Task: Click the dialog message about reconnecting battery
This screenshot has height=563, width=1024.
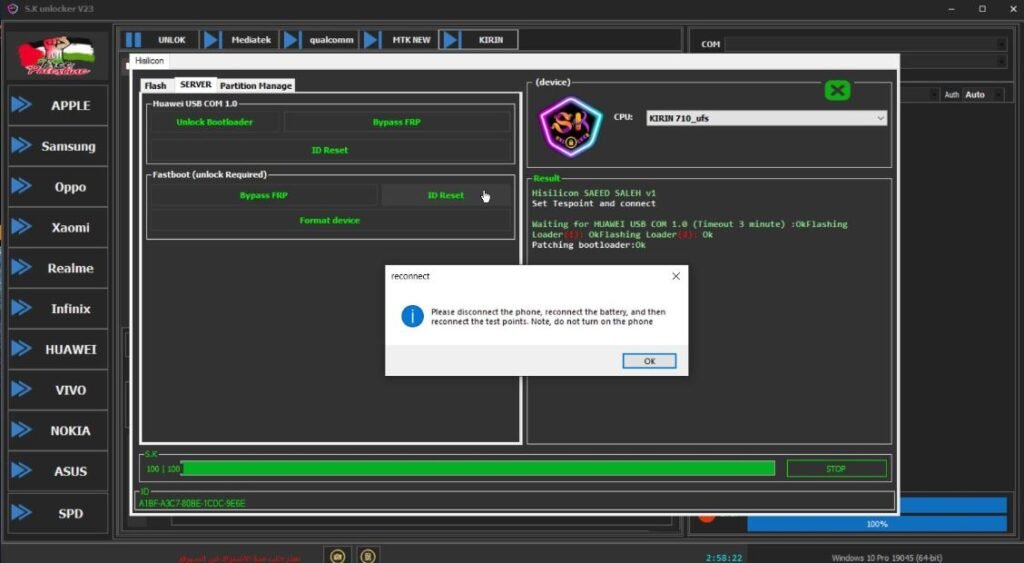Action: [x=548, y=317]
